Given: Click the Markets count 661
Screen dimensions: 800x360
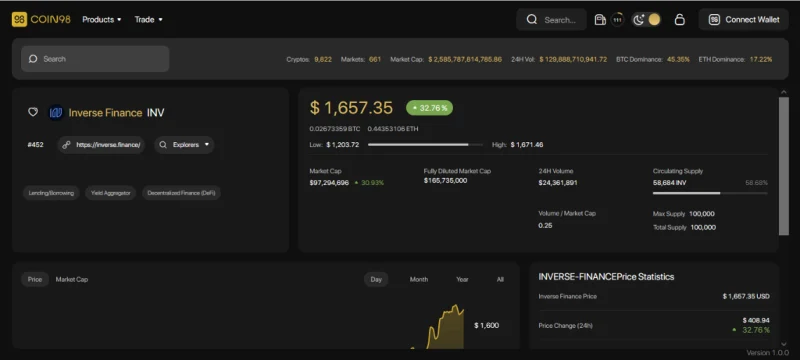Looking at the screenshot, I should 375,59.
